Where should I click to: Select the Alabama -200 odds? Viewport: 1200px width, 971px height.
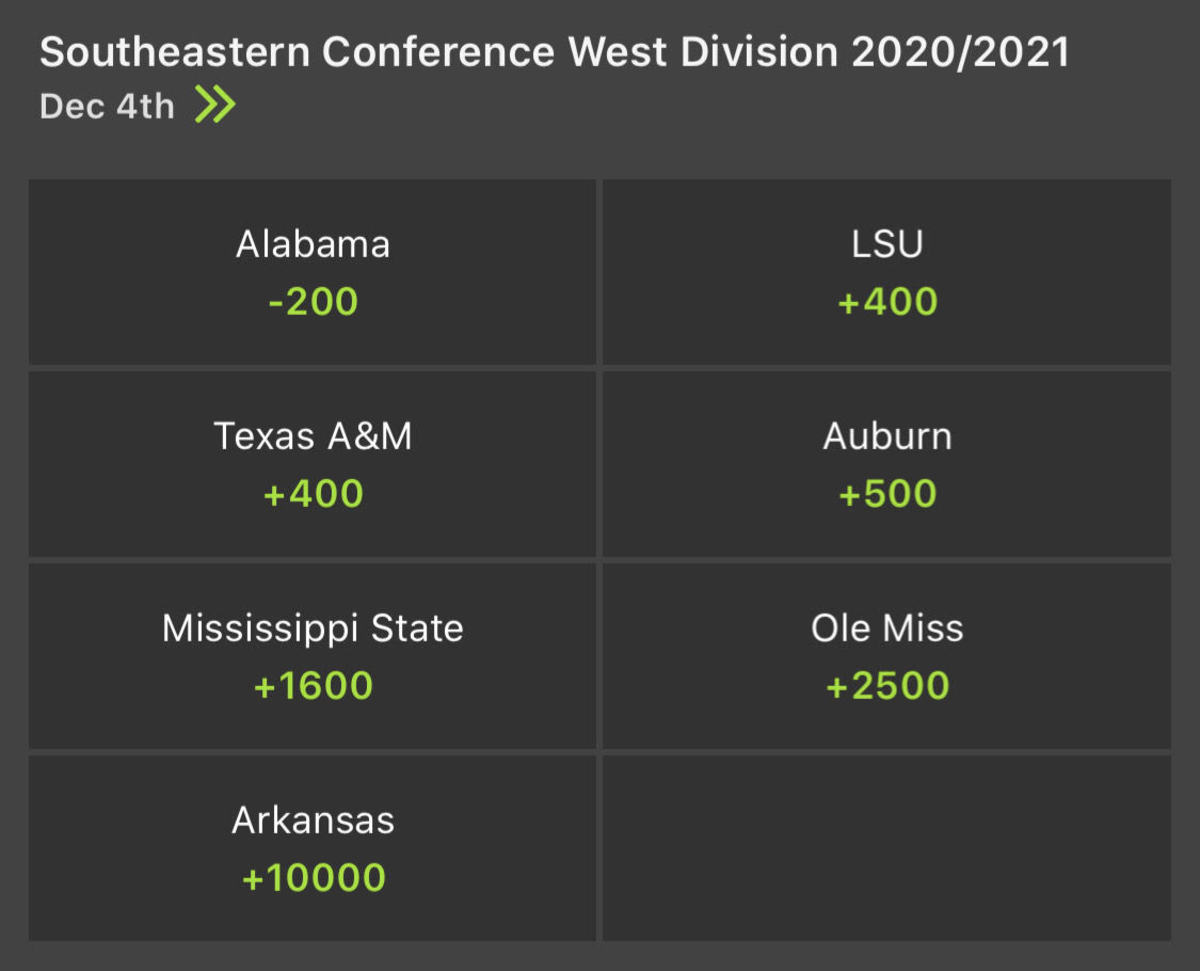313,300
